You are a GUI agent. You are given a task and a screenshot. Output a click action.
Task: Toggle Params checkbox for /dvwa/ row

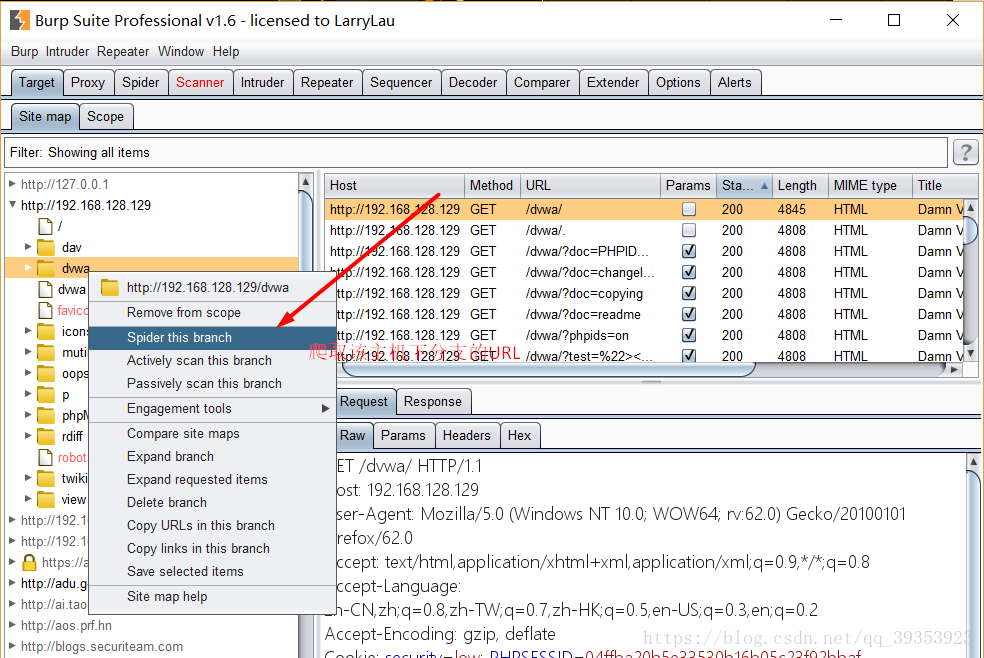click(x=688, y=209)
